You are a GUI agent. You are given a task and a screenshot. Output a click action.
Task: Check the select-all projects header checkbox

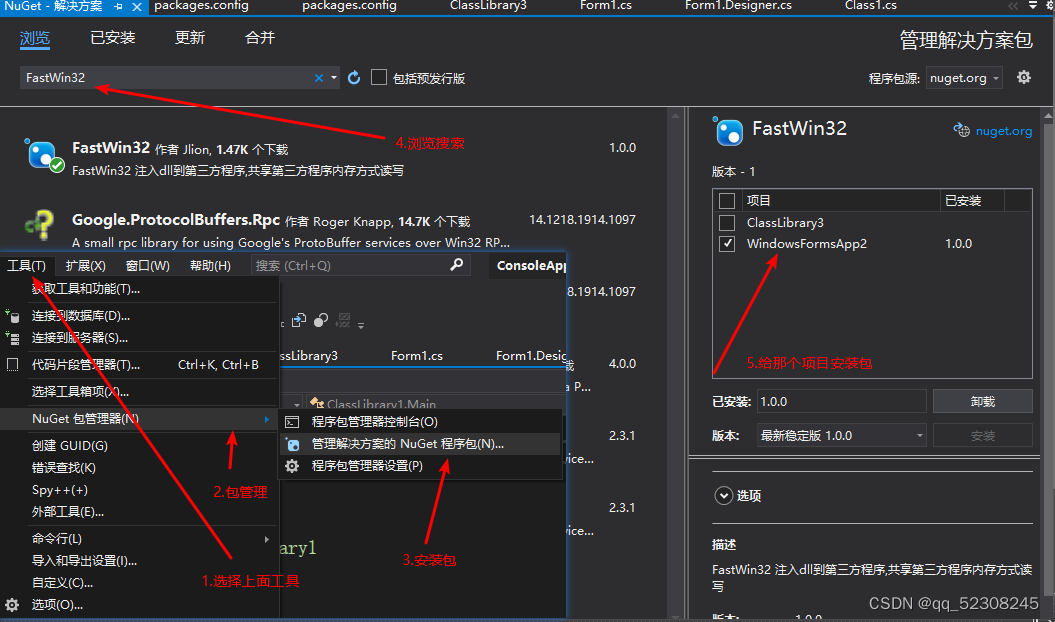point(727,201)
